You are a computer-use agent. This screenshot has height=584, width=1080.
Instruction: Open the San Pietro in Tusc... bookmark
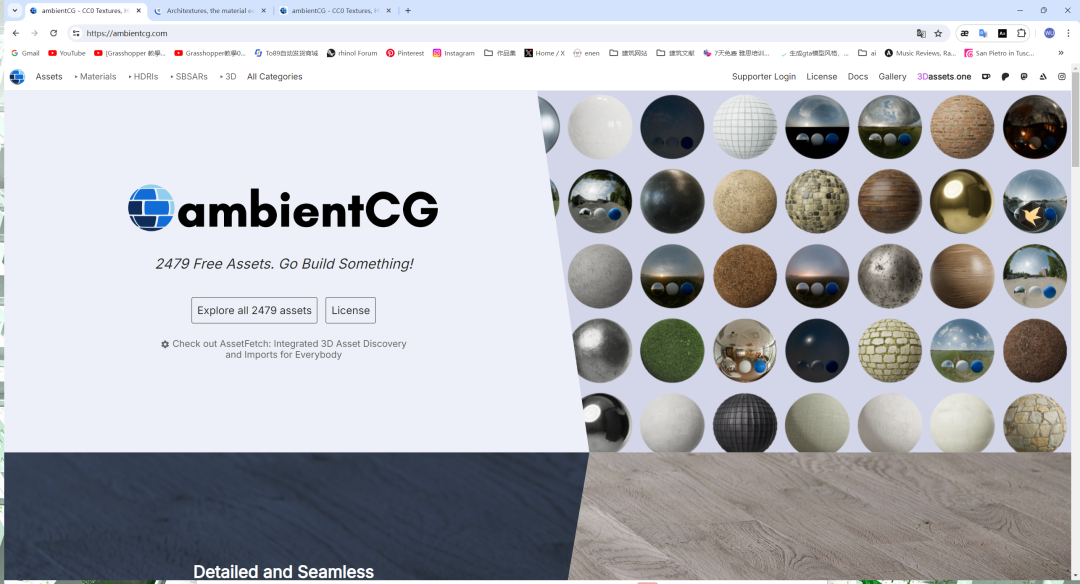999,53
